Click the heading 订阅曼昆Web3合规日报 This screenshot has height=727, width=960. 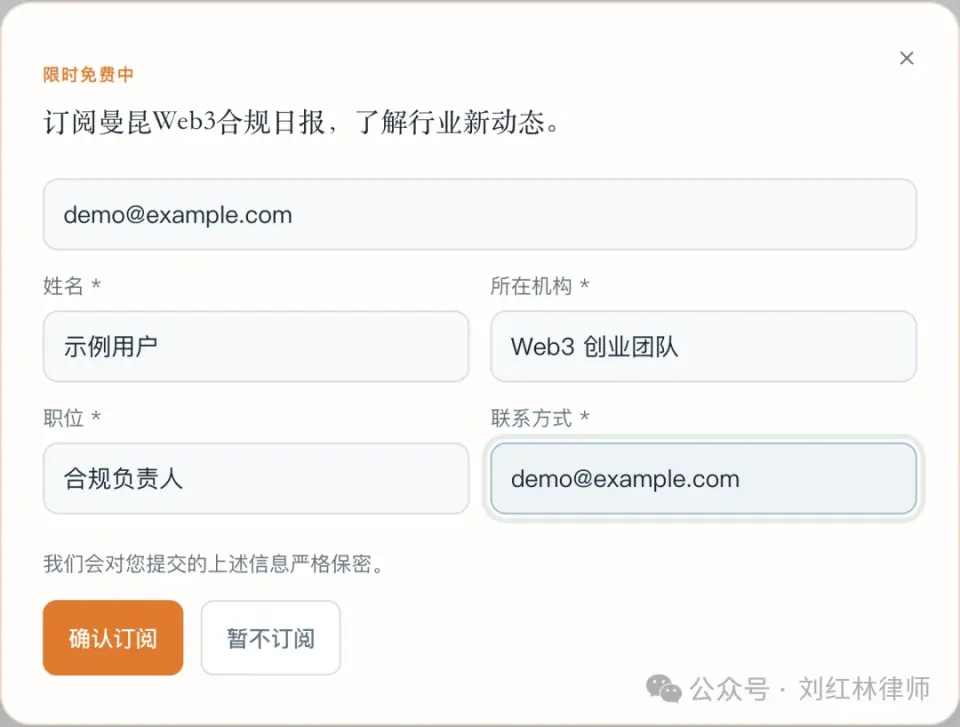(184, 122)
